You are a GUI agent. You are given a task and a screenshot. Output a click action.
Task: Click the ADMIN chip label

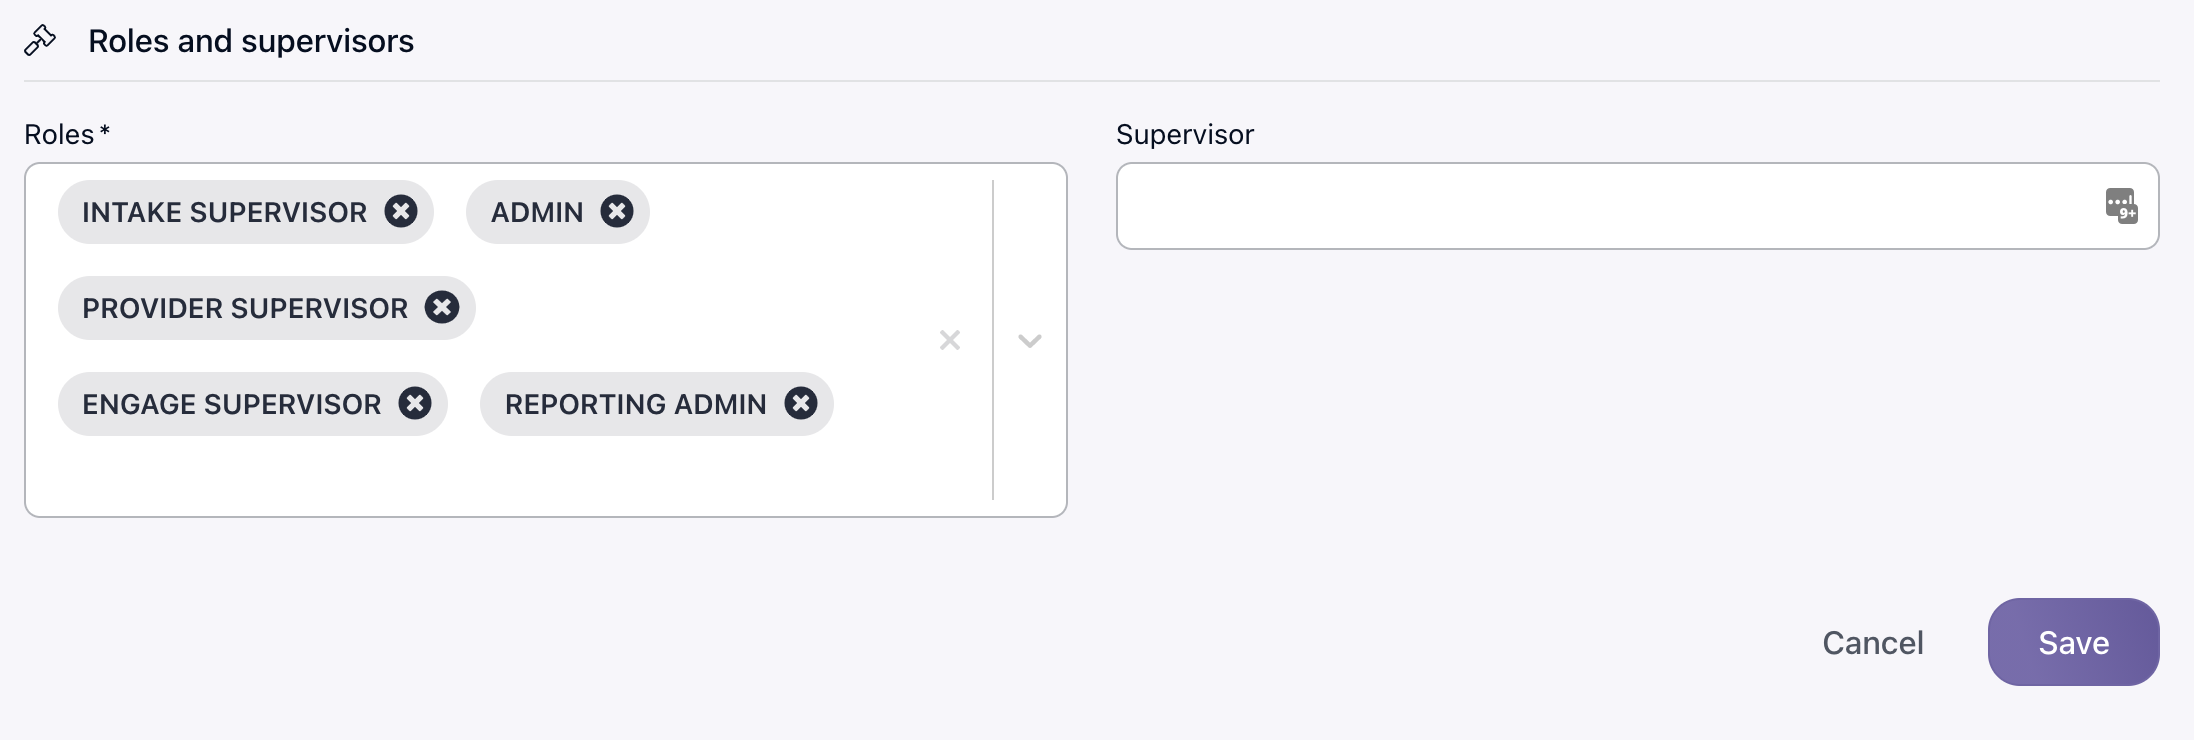point(537,212)
